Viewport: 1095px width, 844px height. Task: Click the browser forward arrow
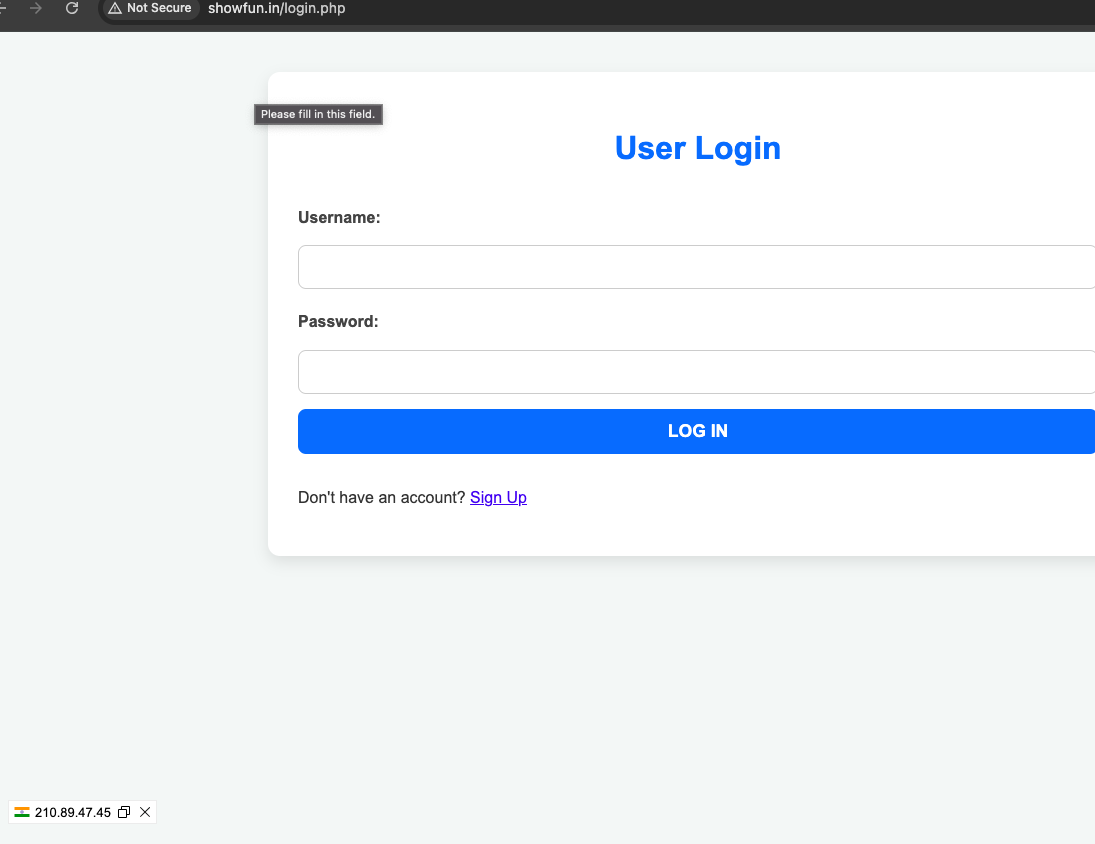(x=36, y=8)
